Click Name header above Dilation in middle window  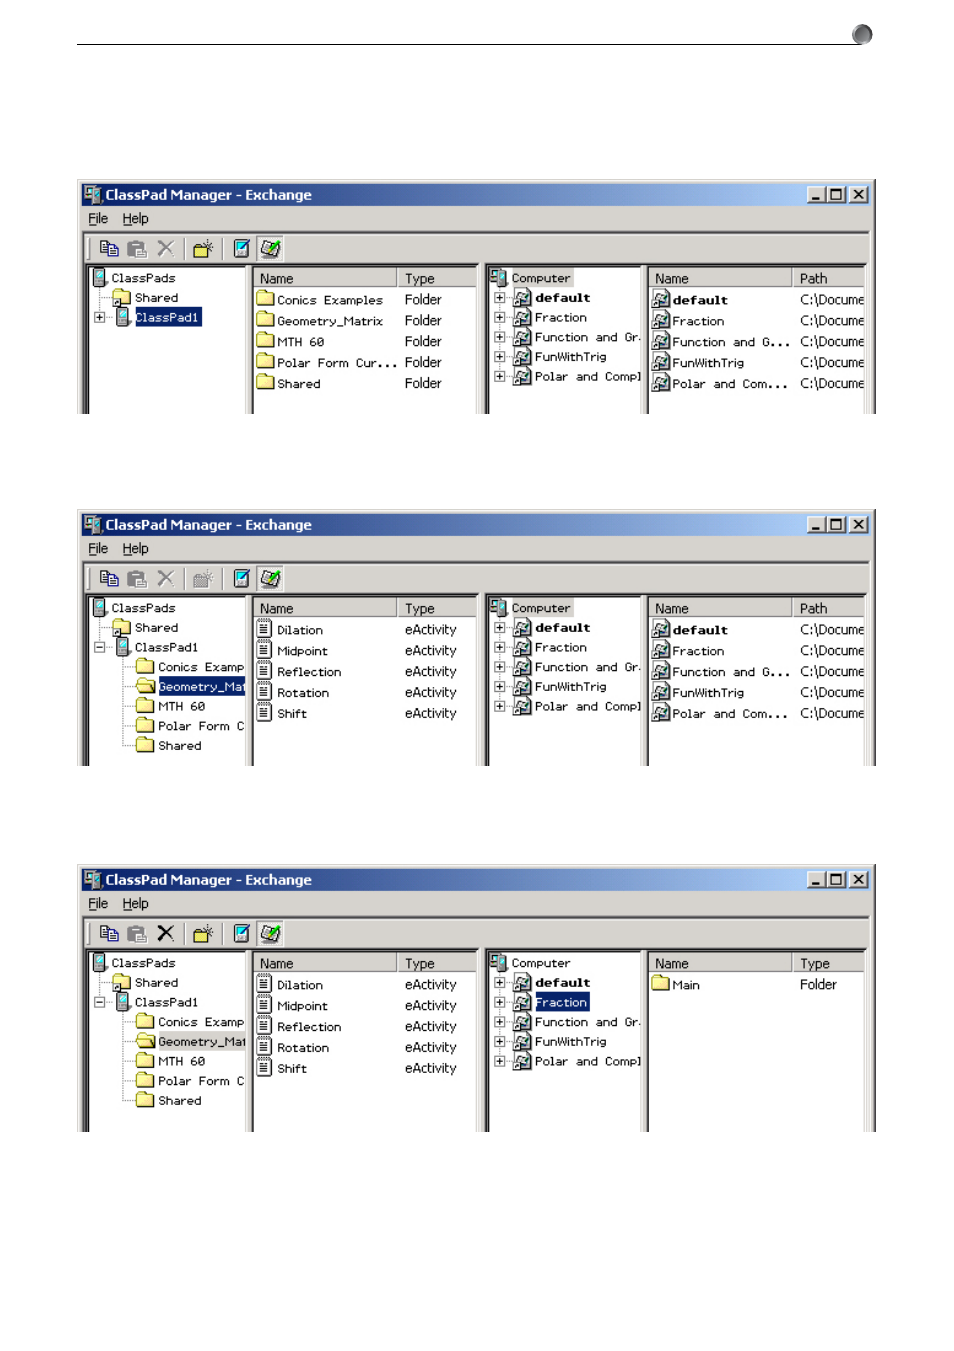click(x=325, y=608)
